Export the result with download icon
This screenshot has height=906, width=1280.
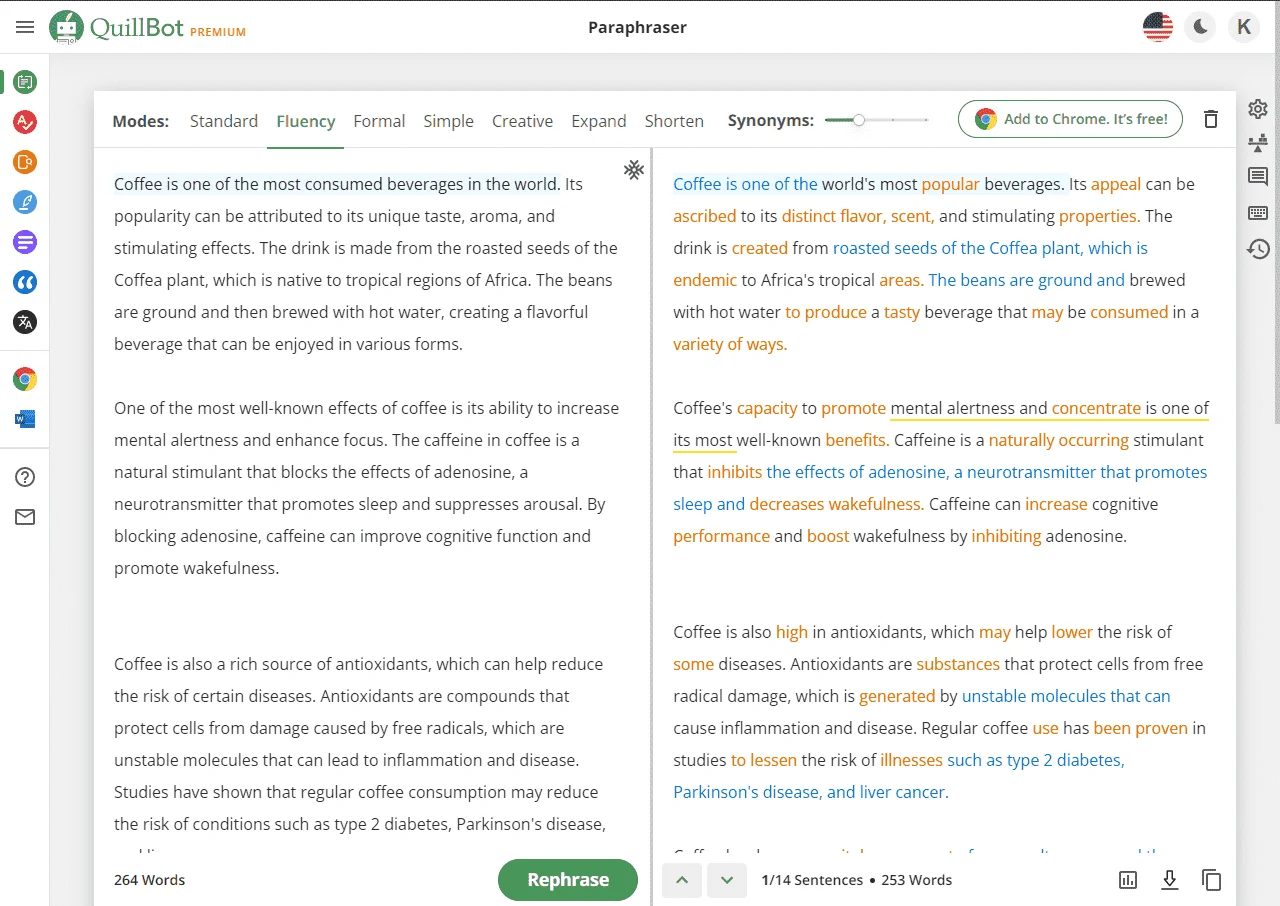[1170, 880]
